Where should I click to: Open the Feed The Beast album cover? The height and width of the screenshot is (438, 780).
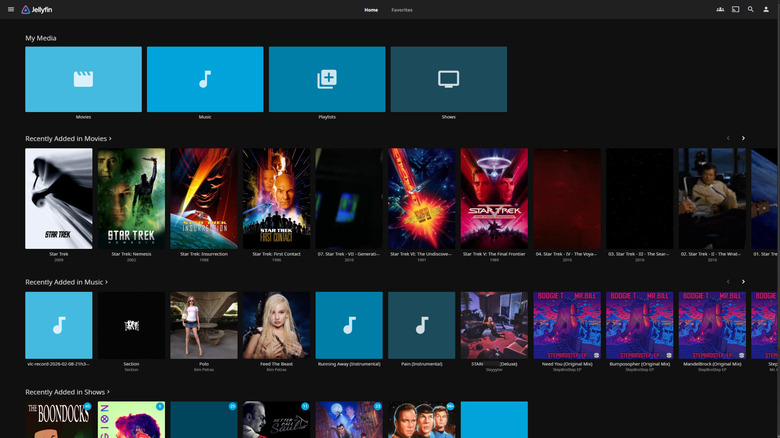277,325
